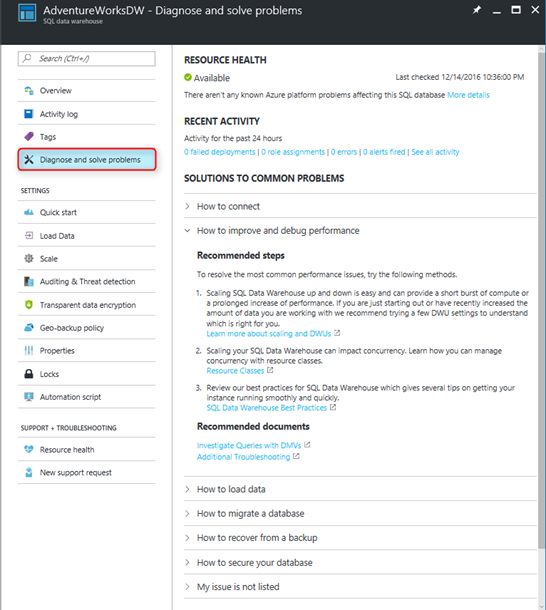Screen dimensions: 546x610
Task: Collapse How to improve and debug performance
Action: pyautogui.click(x=360, y=230)
